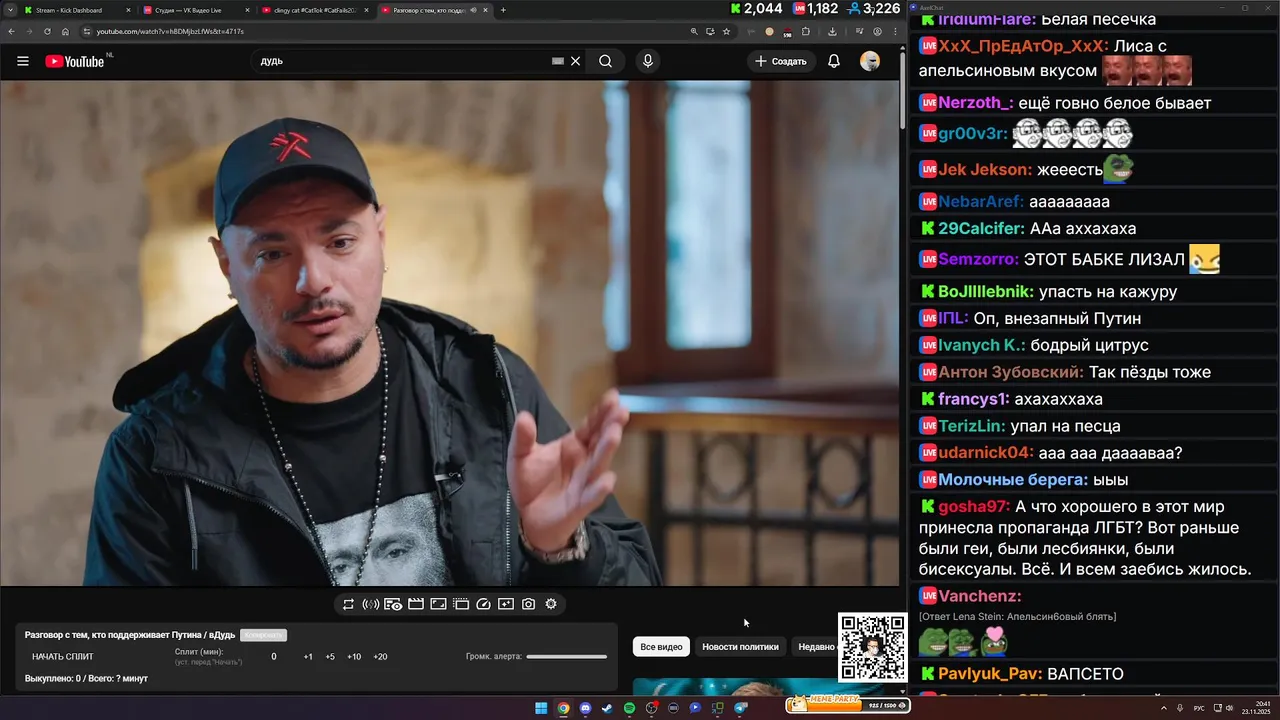
Task: Clear the YouTube search query with X
Action: [x=575, y=61]
